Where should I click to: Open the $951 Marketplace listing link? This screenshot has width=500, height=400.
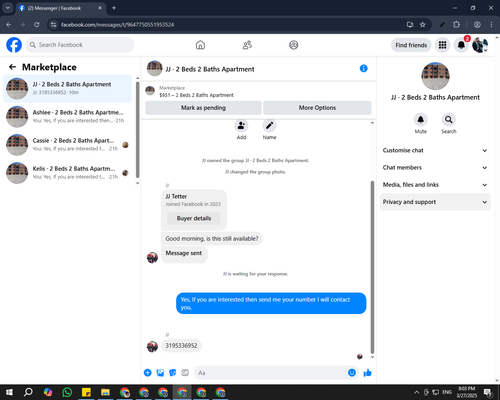tap(196, 95)
